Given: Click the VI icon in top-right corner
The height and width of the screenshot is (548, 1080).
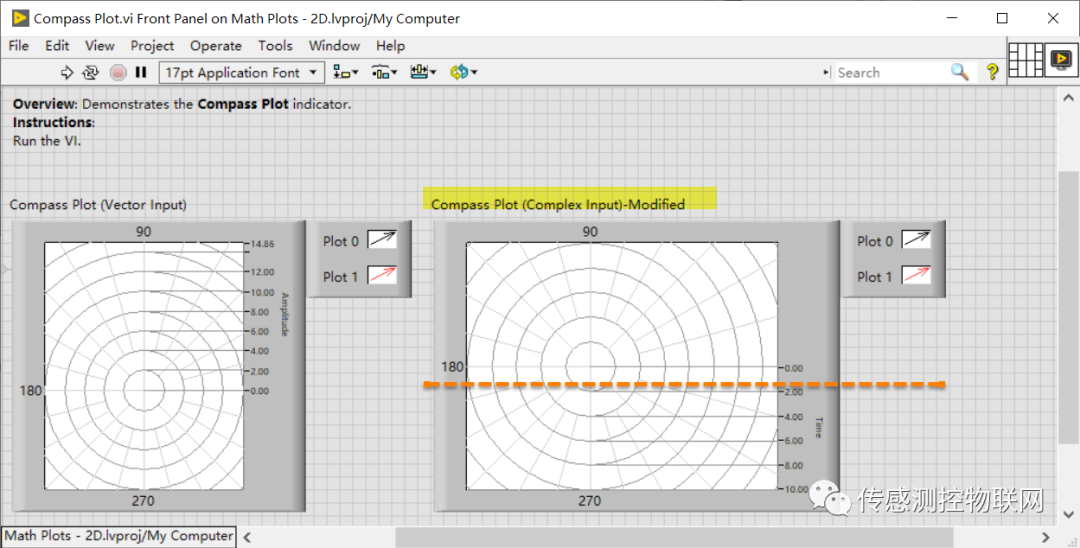Looking at the screenshot, I should (1060, 61).
